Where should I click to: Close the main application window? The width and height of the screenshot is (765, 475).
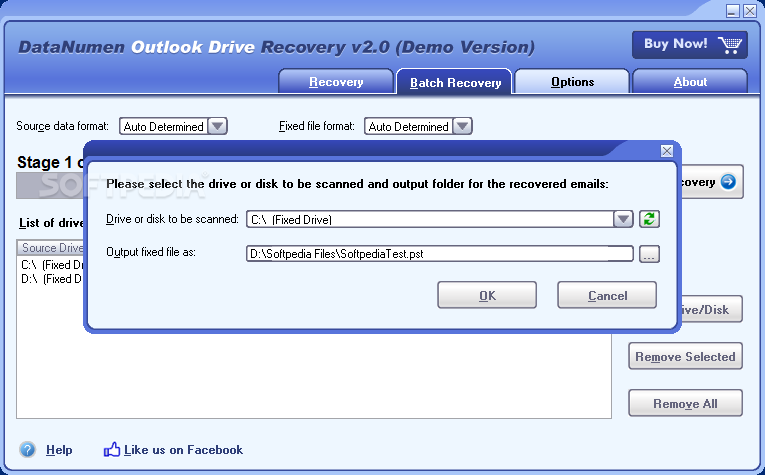750,11
